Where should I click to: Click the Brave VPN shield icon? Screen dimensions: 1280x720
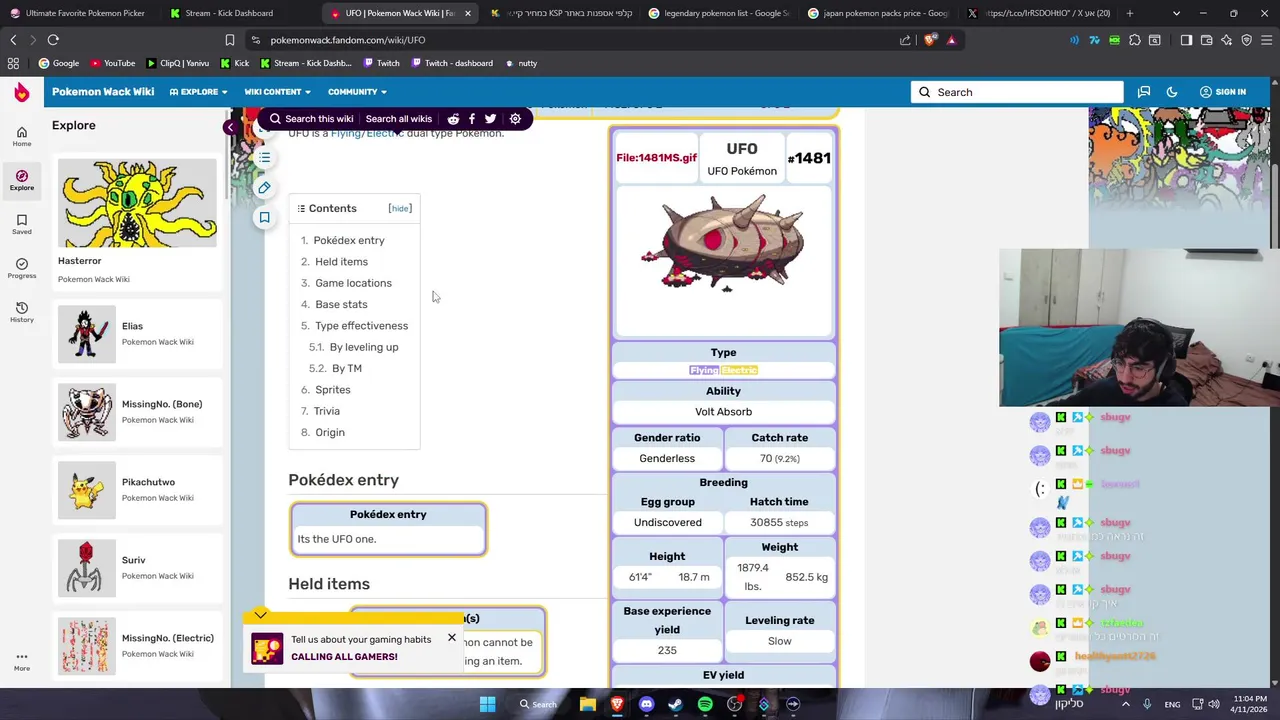[x=1246, y=40]
